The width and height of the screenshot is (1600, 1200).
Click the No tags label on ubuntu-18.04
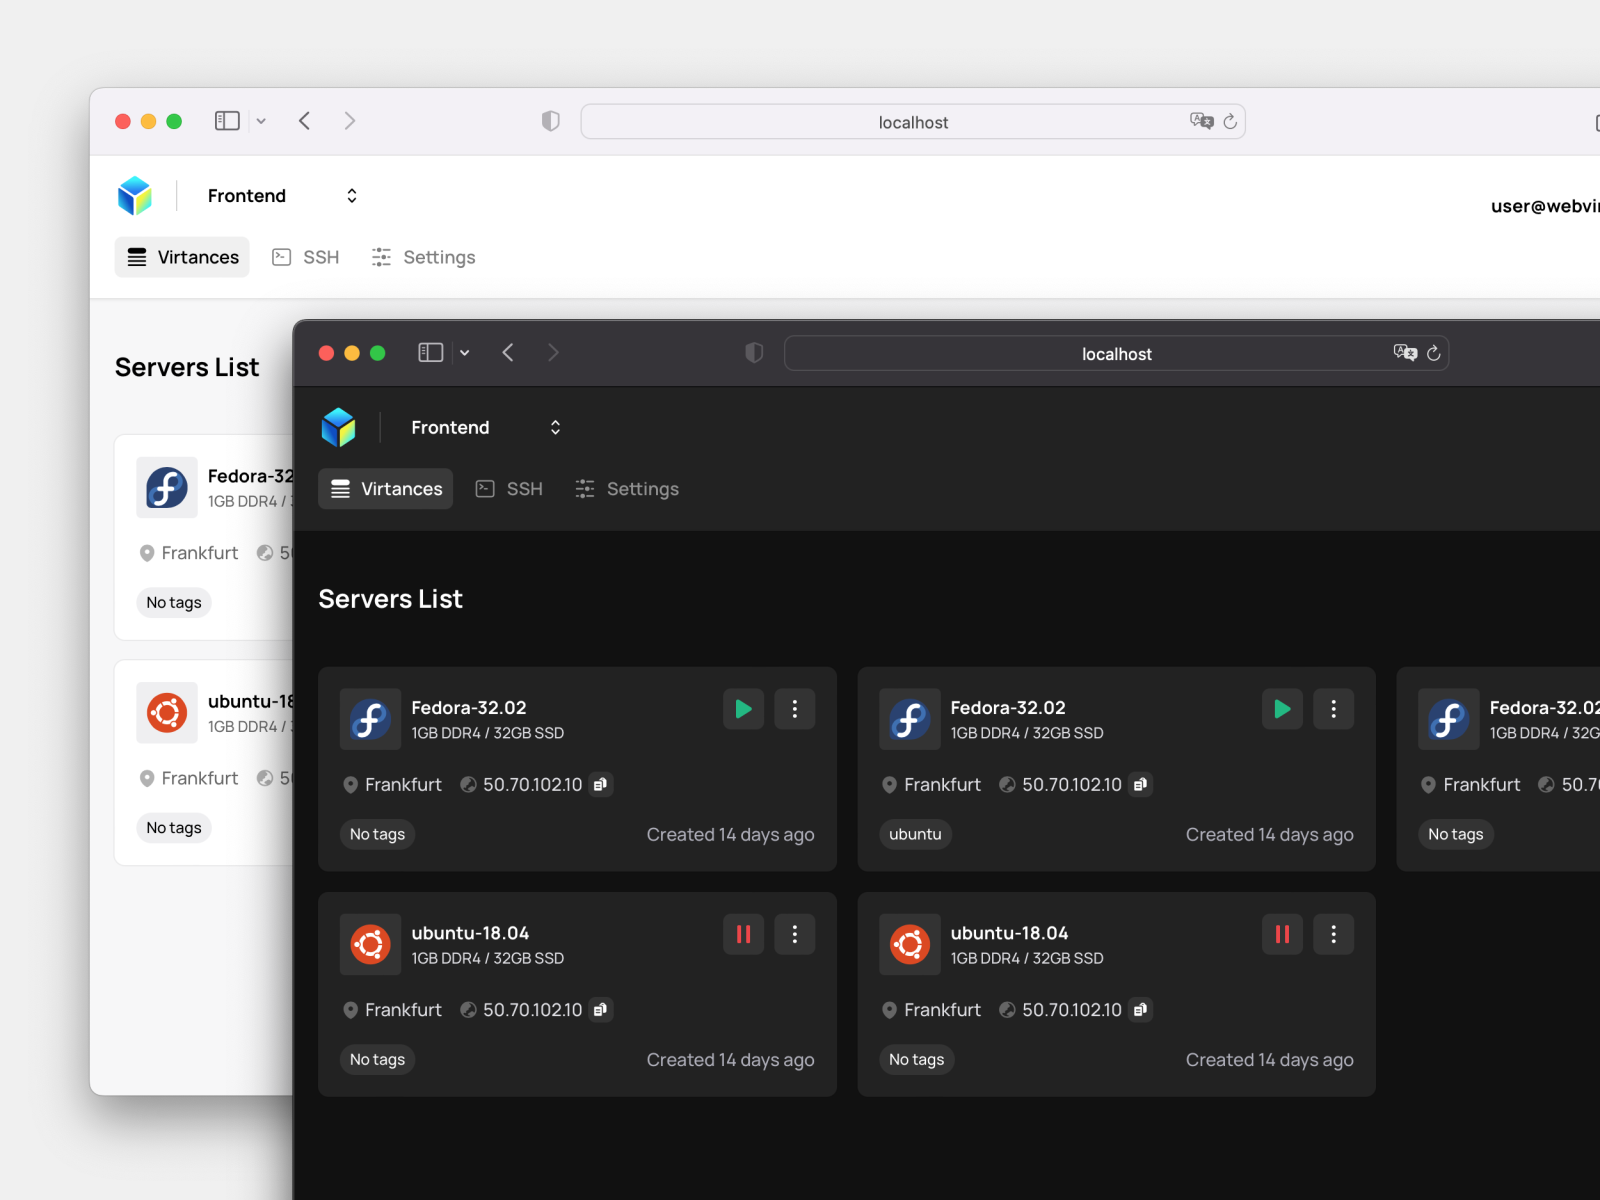point(377,1060)
